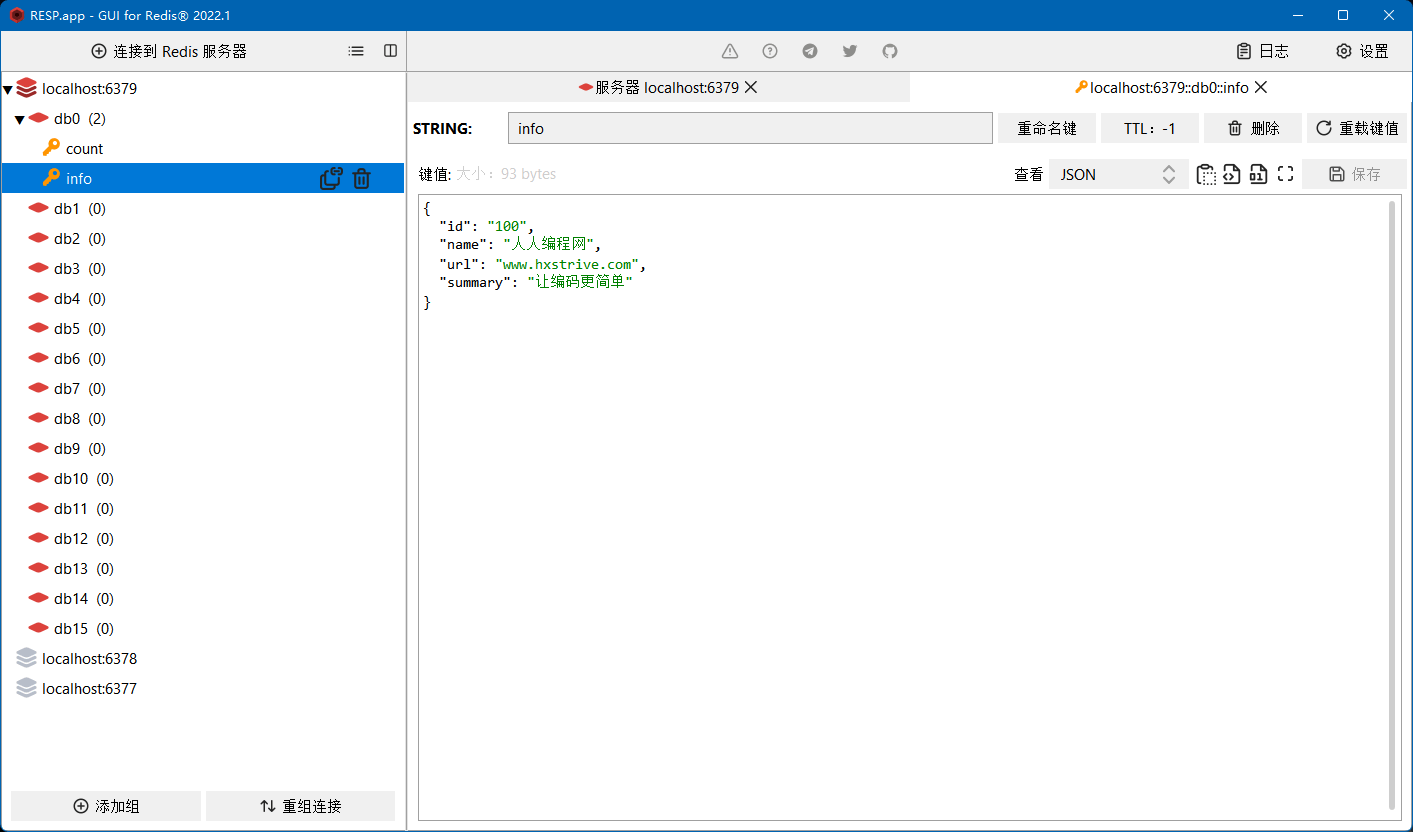
Task: Toggle full screen value editor icon
Action: tap(1286, 174)
